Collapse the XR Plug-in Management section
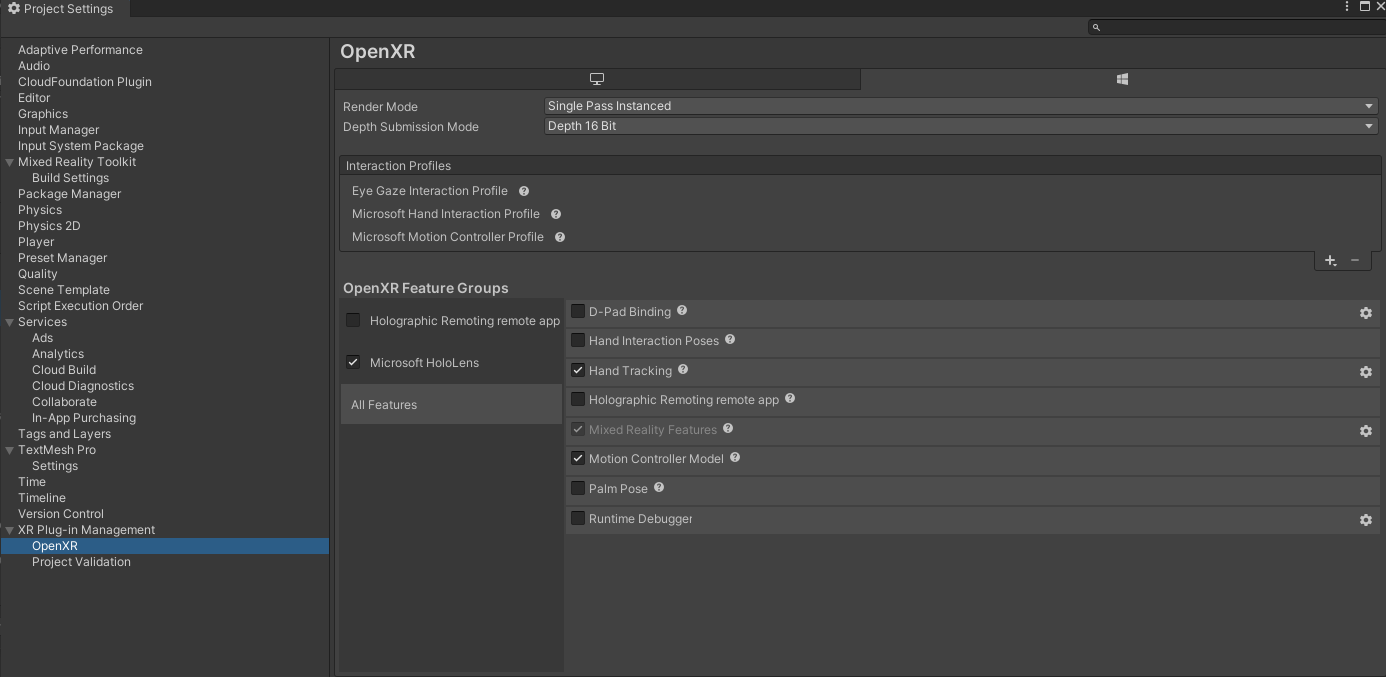Screen dimensions: 1386x677 (x=8, y=529)
